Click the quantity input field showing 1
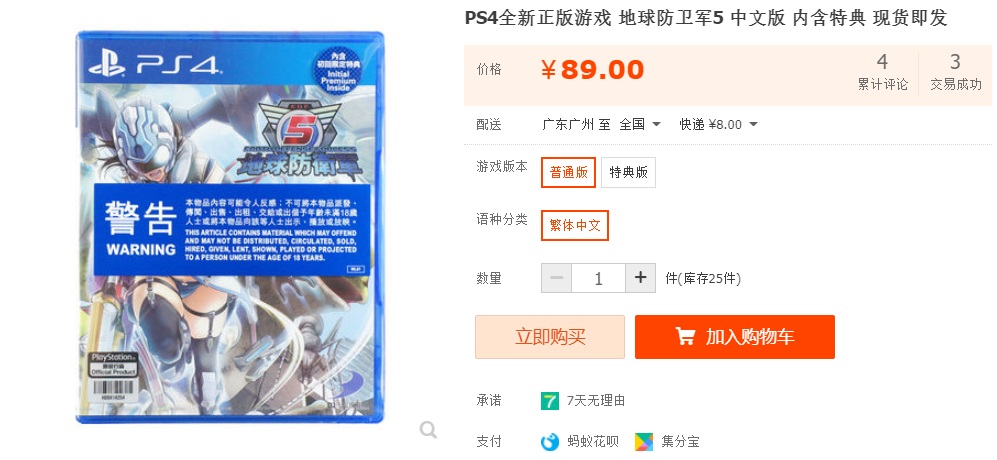The width and height of the screenshot is (997, 460). tap(598, 278)
